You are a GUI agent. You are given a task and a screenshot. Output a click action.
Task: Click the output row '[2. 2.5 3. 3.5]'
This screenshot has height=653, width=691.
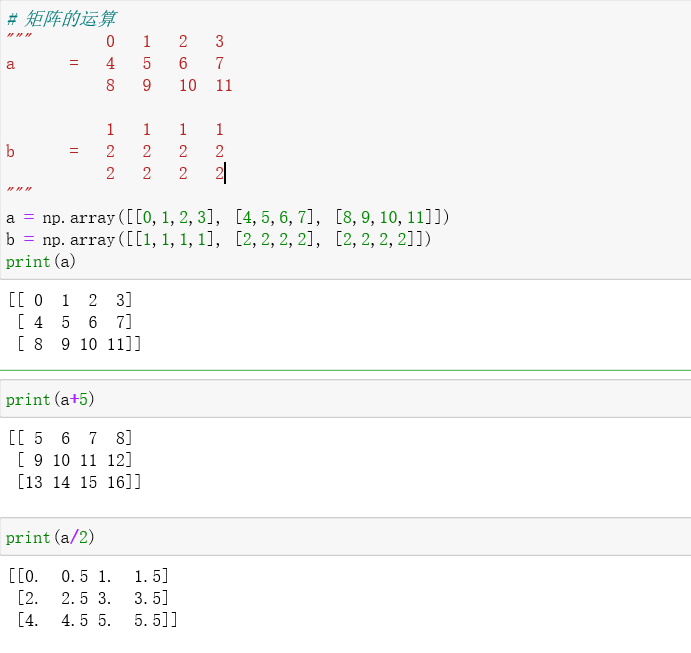93,598
